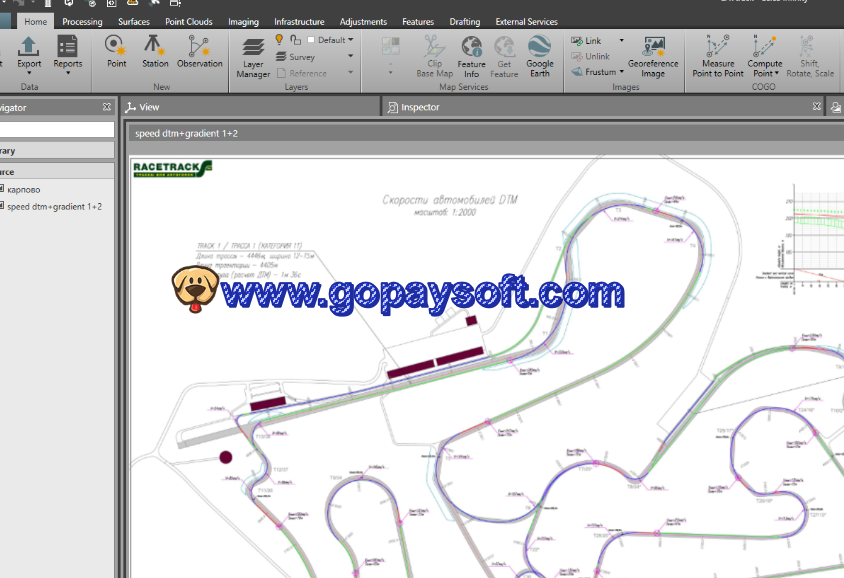
Task: Toggle the light bulb layer visibility icon
Action: coord(280,40)
